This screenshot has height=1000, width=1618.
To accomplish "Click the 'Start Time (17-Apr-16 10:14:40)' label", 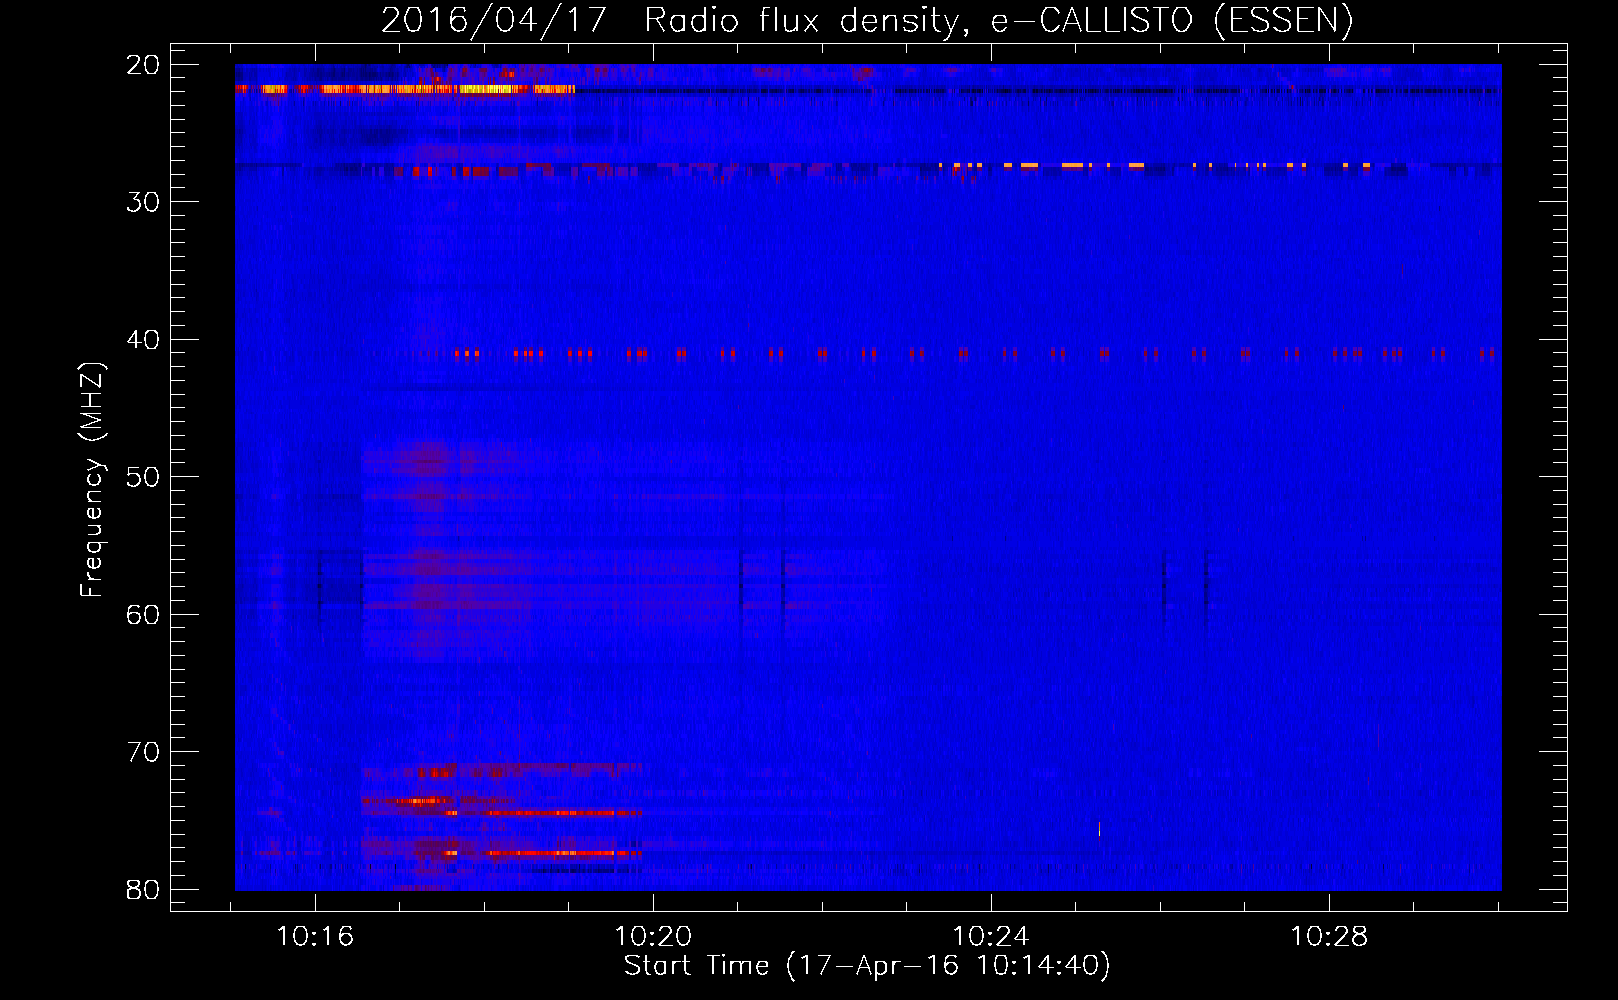I will (x=867, y=966).
